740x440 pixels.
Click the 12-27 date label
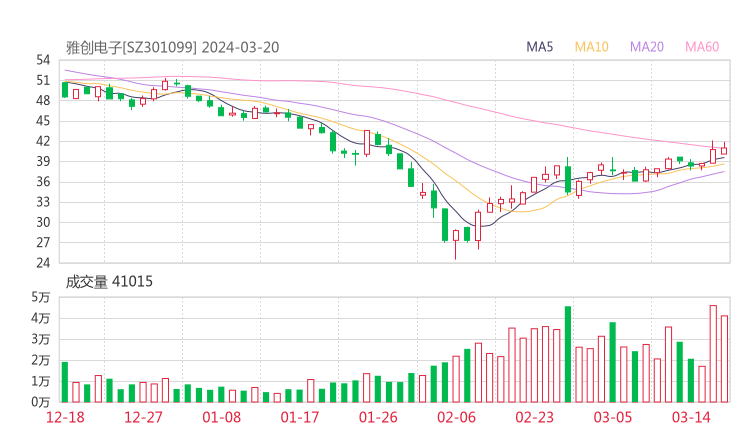pos(143,417)
